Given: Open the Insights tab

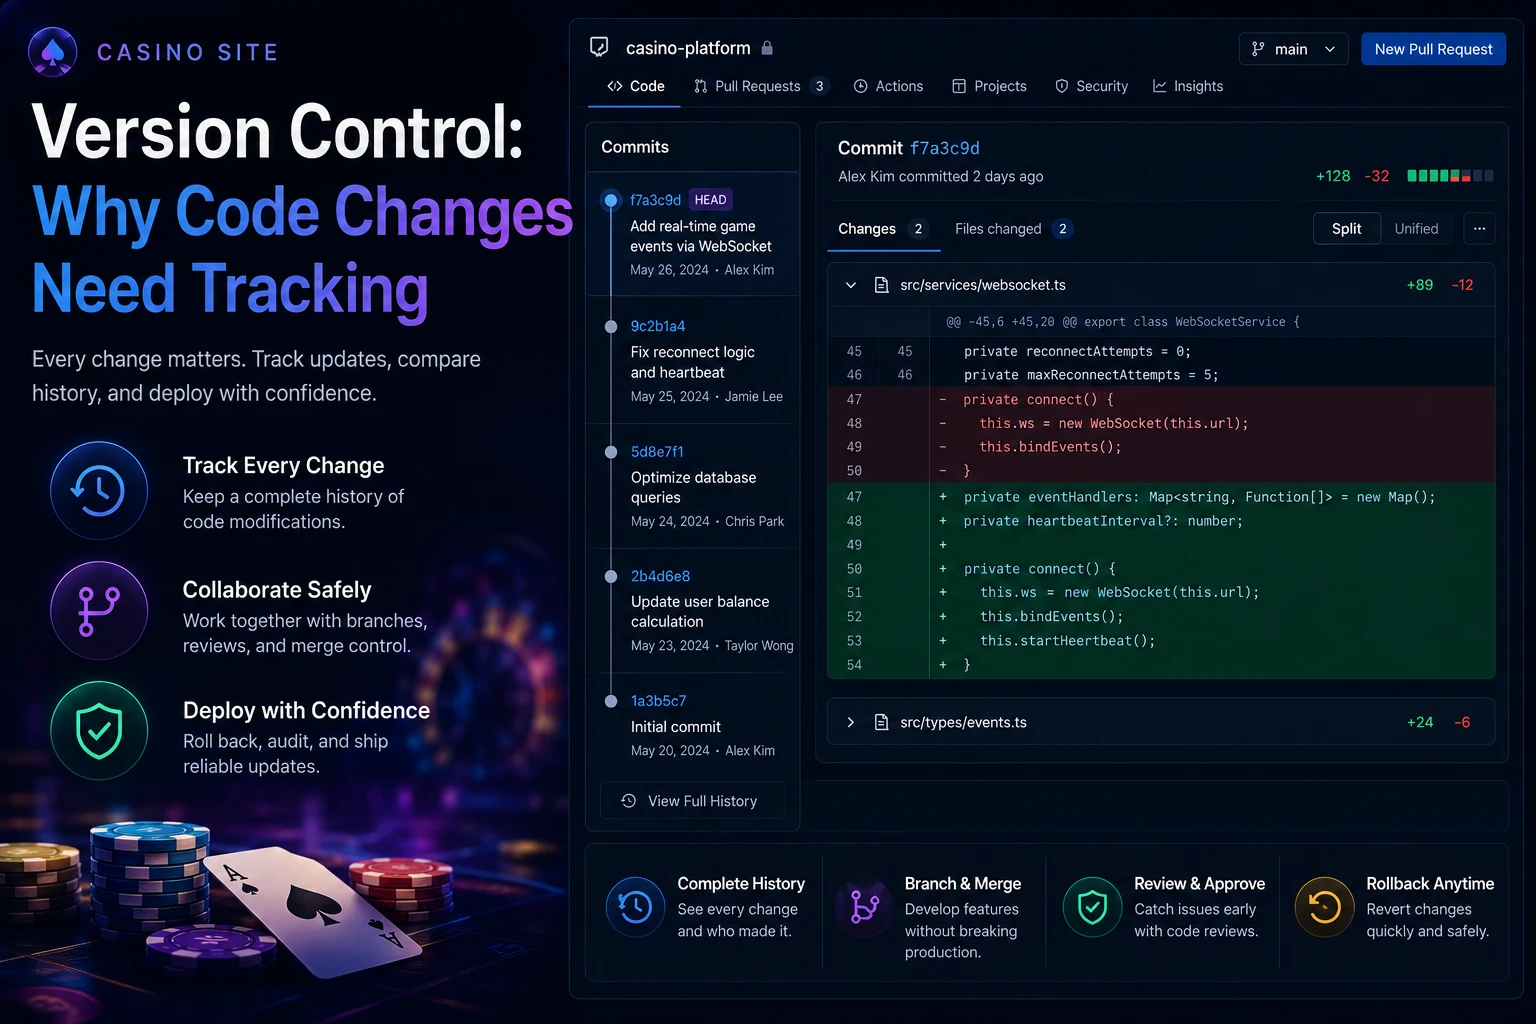Looking at the screenshot, I should click(1188, 86).
